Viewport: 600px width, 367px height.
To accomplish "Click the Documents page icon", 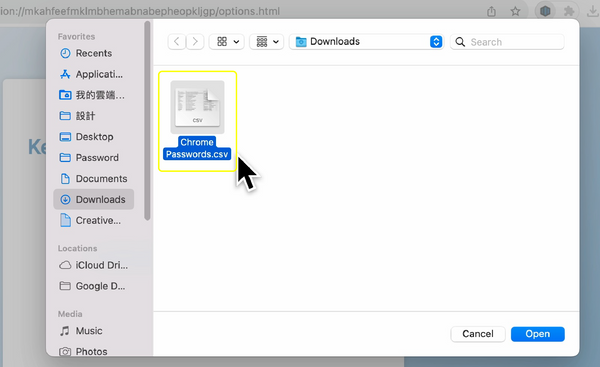I will click(x=65, y=179).
